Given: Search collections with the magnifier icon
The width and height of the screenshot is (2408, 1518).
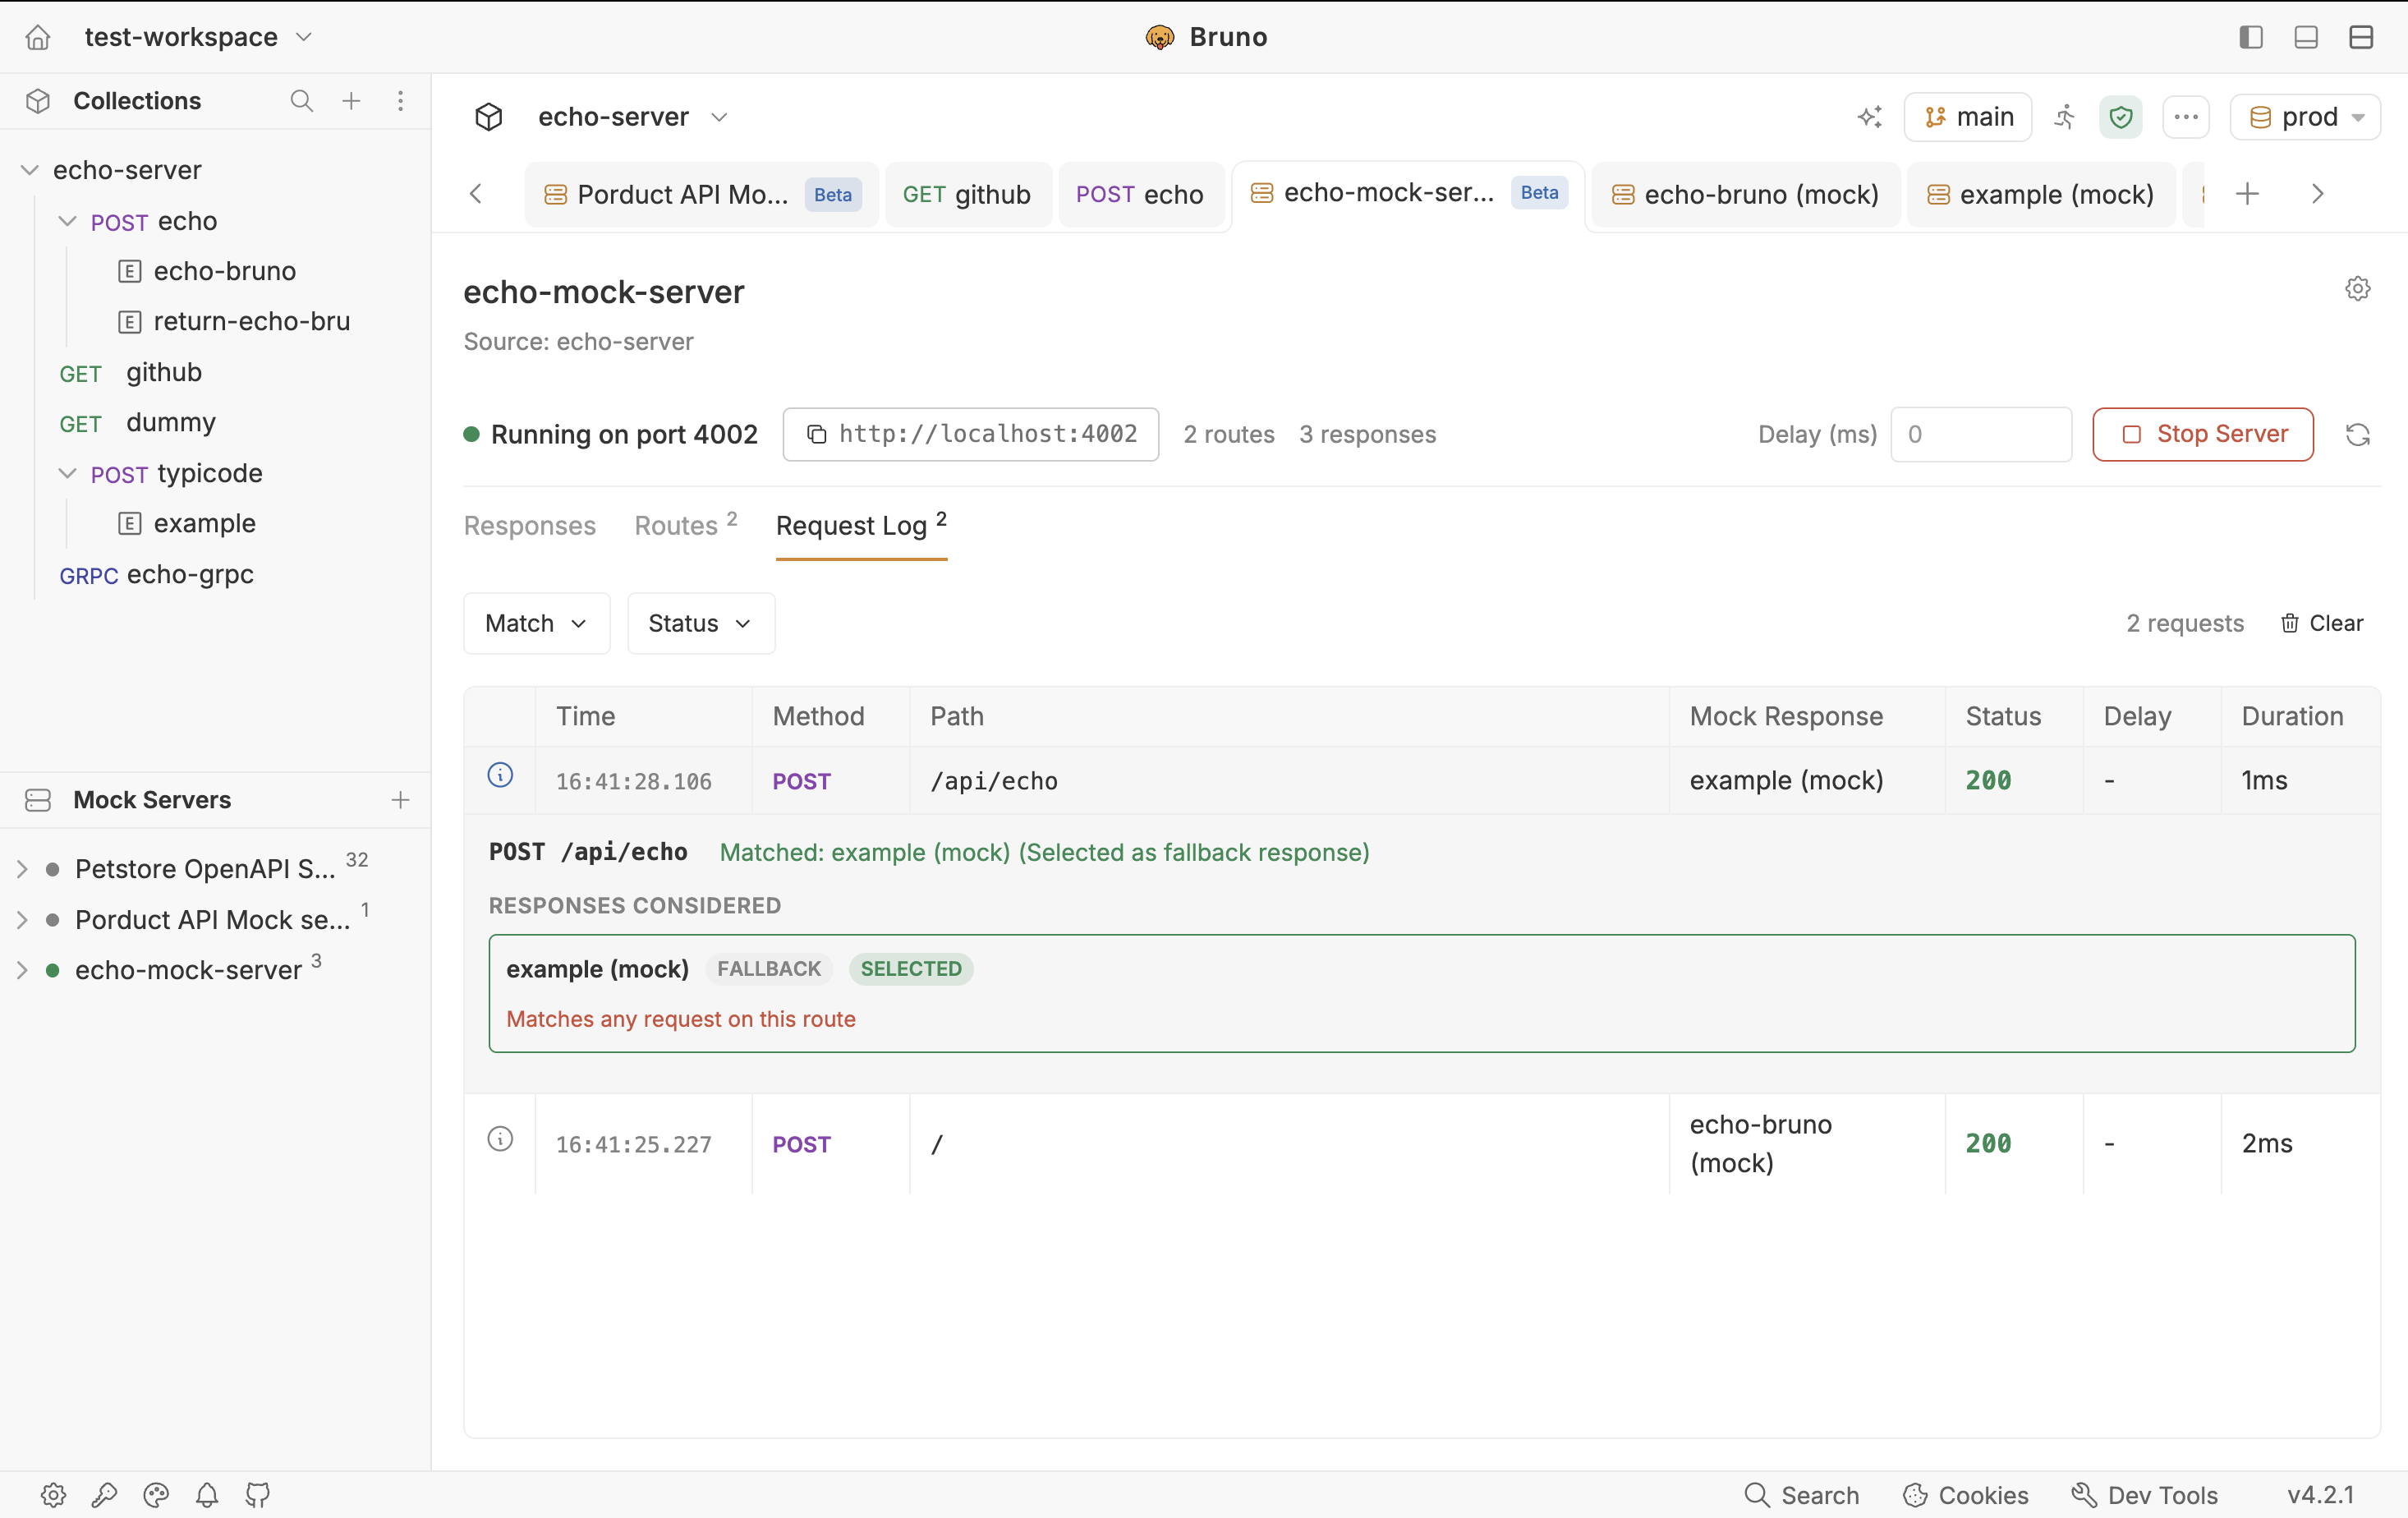Looking at the screenshot, I should pyautogui.click(x=301, y=101).
